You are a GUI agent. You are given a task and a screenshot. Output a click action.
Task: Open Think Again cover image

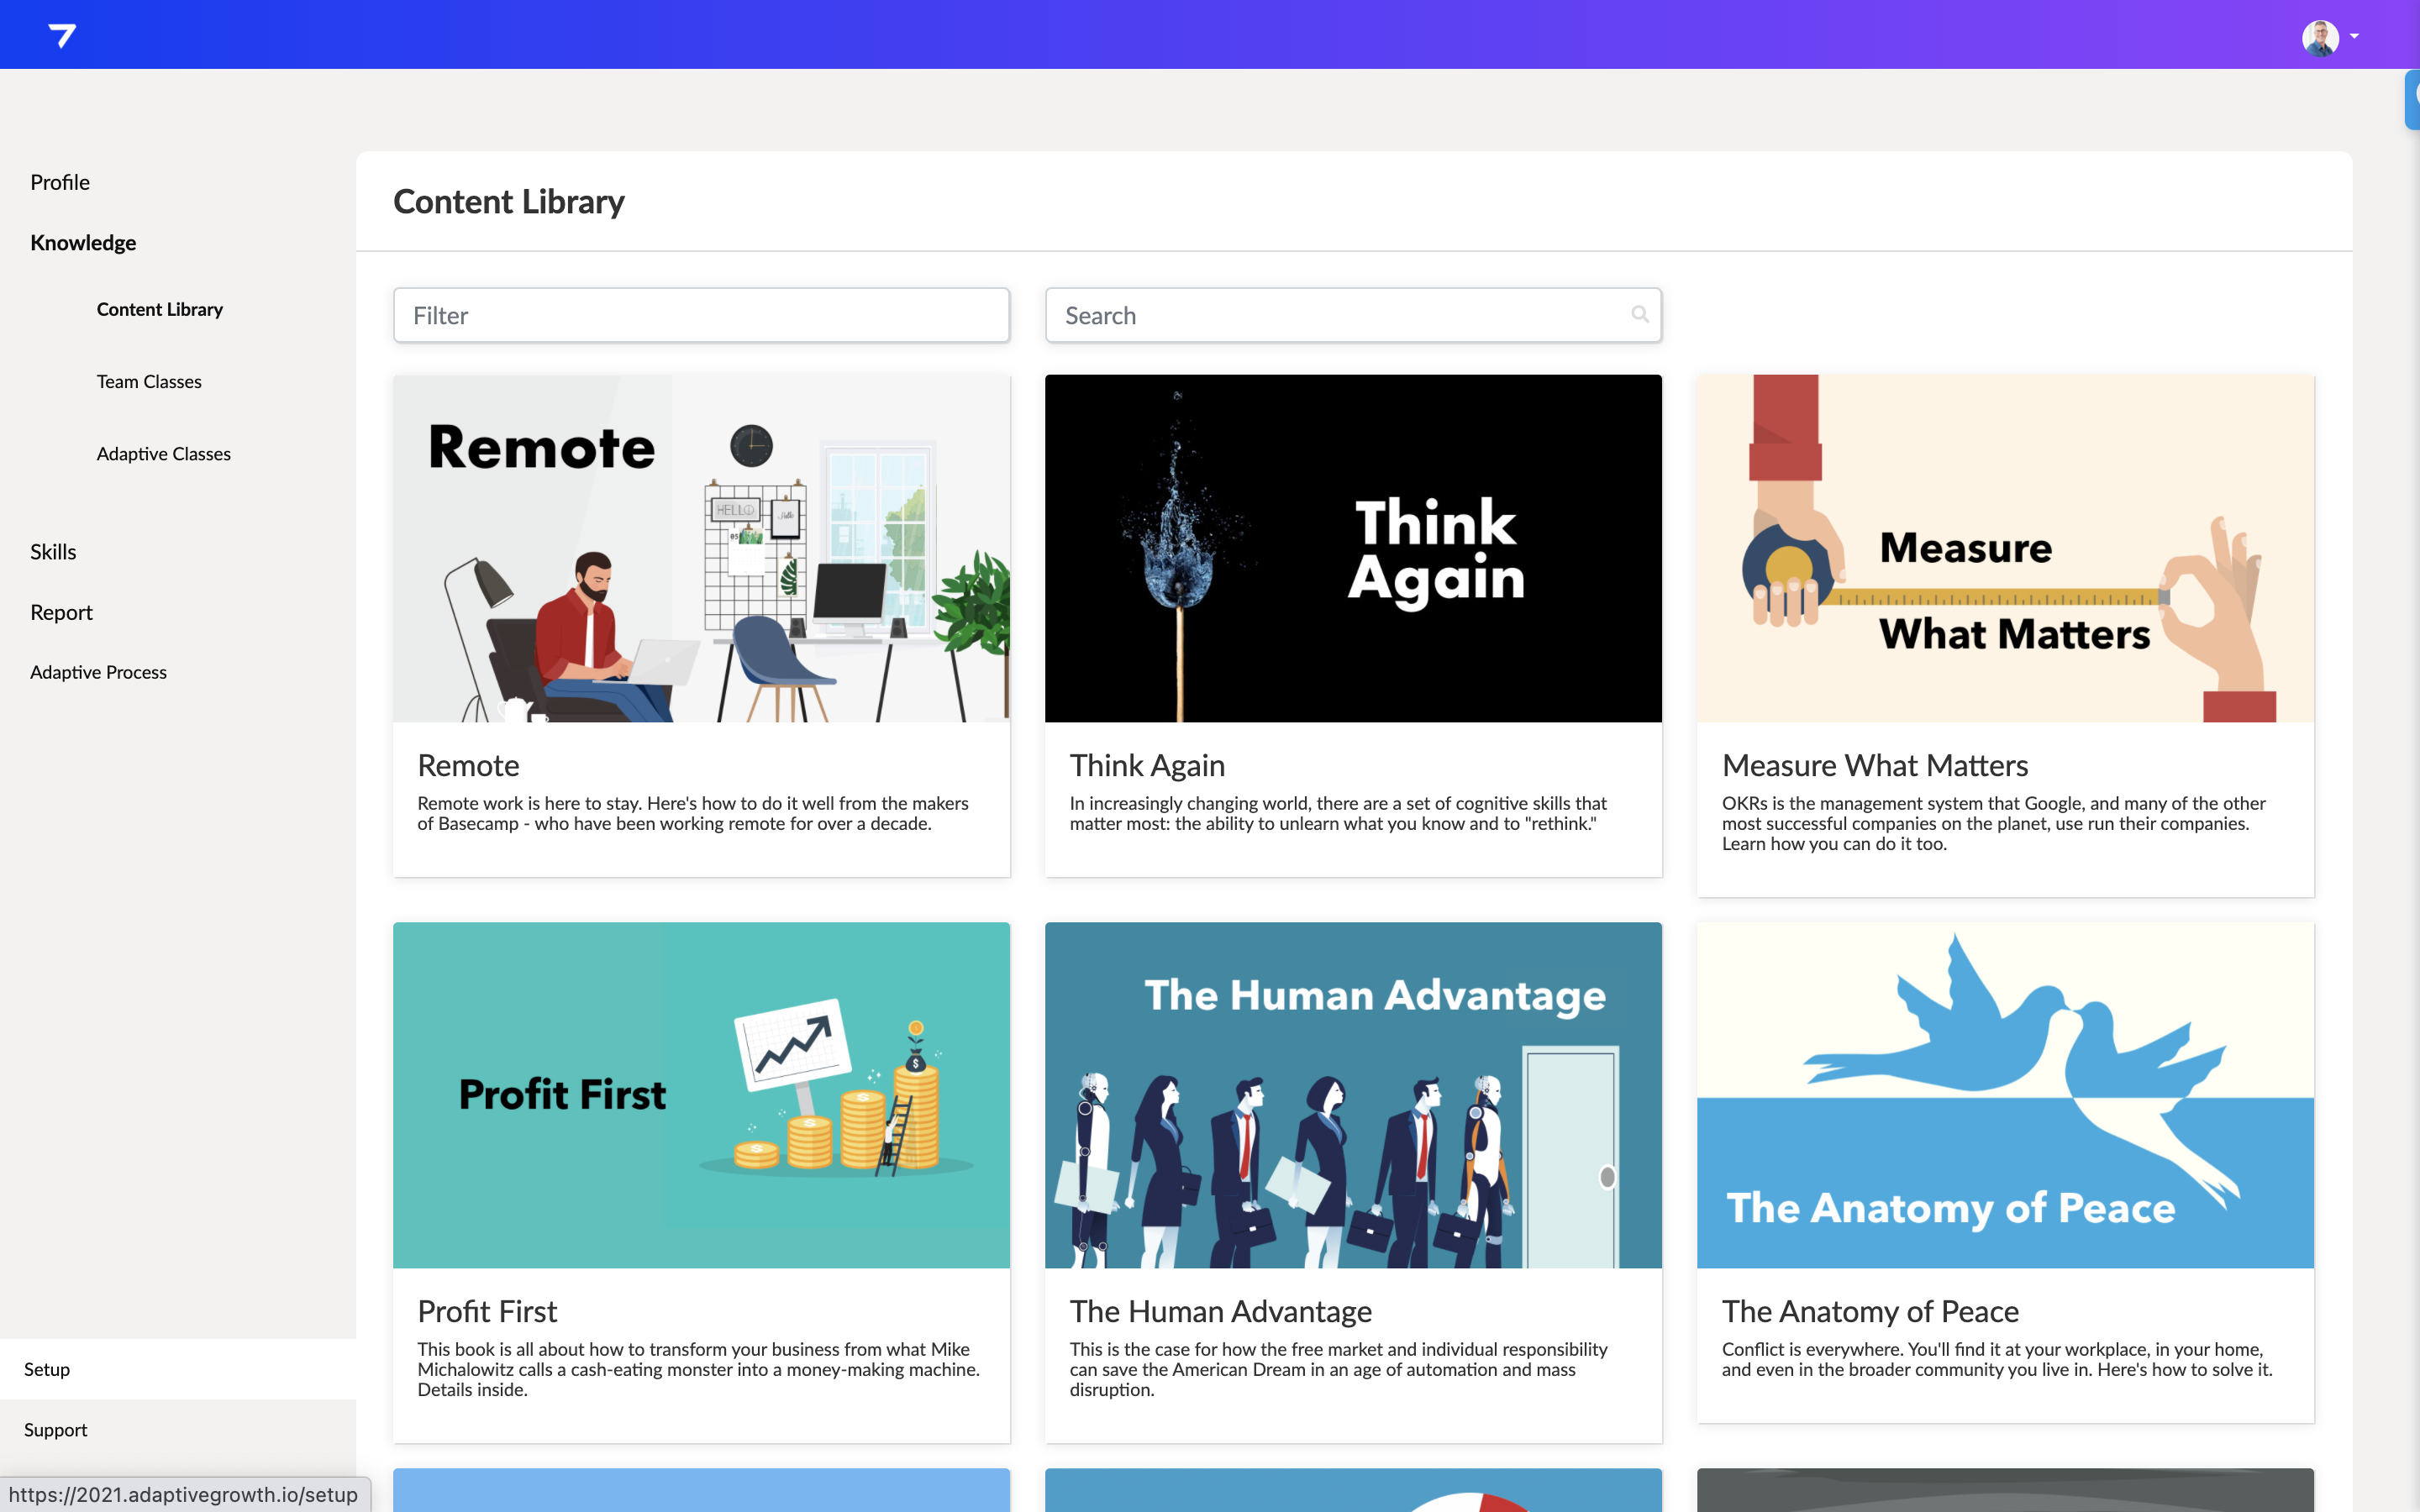click(1353, 548)
